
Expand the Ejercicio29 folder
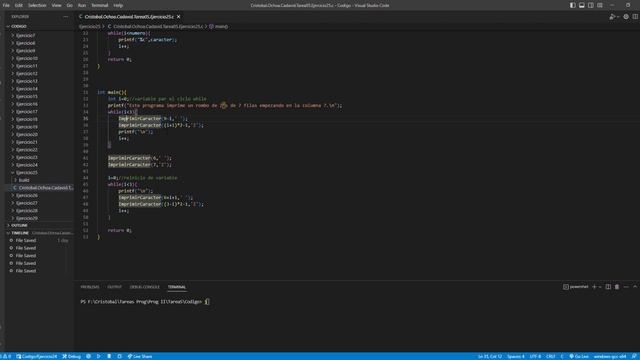pos(39,218)
